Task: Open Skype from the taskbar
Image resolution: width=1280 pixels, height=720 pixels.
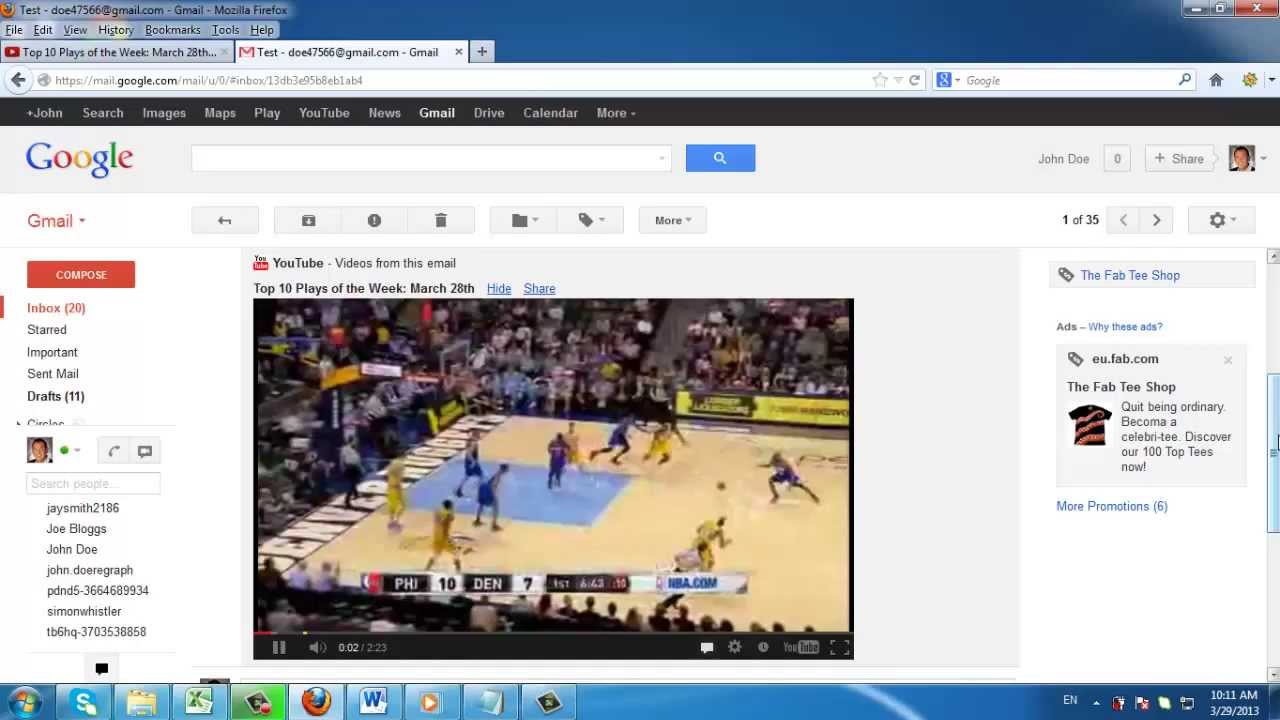Action: 84,702
